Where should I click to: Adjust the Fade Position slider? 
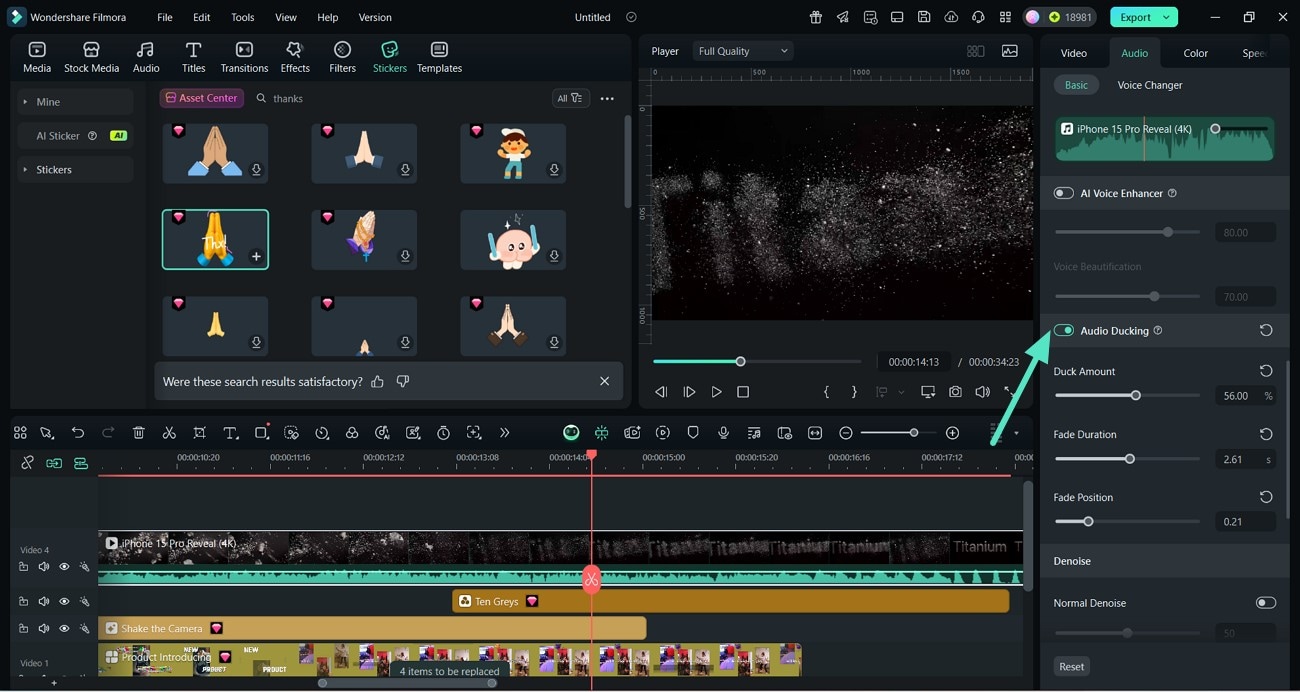[x=1127, y=522]
